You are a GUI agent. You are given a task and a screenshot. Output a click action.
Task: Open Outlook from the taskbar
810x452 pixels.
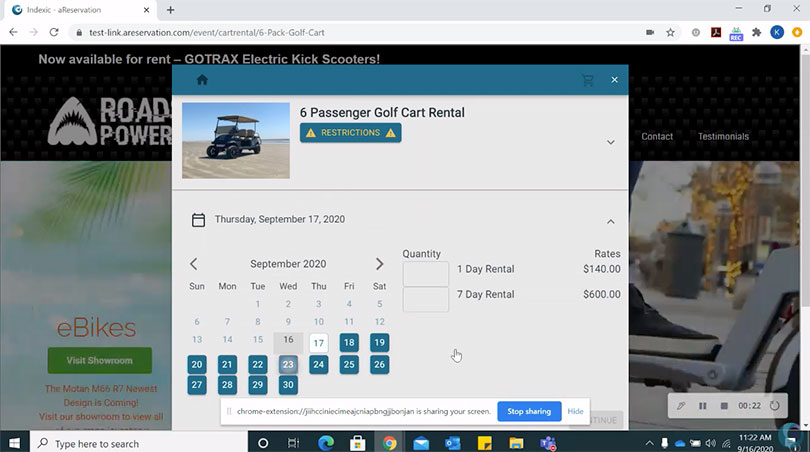click(453, 443)
